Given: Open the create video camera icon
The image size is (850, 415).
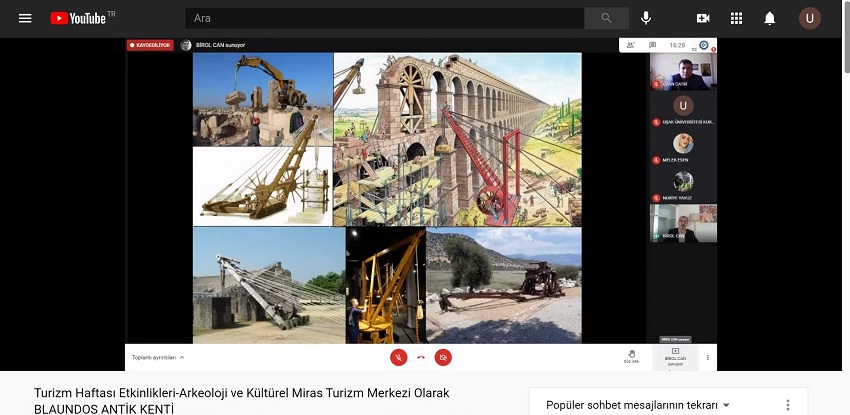Looking at the screenshot, I should tap(703, 18).
